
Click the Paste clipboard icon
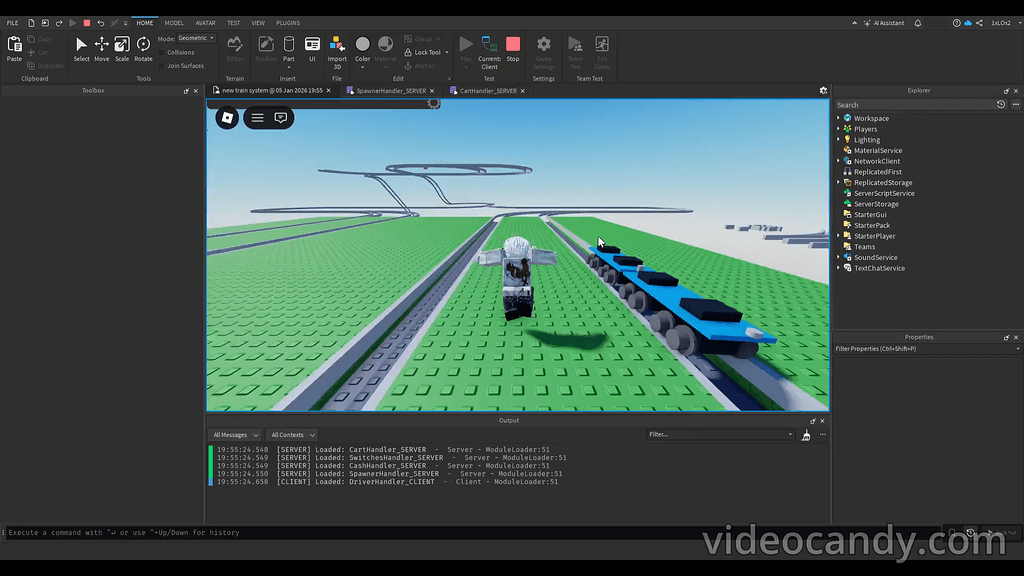pyautogui.click(x=14, y=44)
